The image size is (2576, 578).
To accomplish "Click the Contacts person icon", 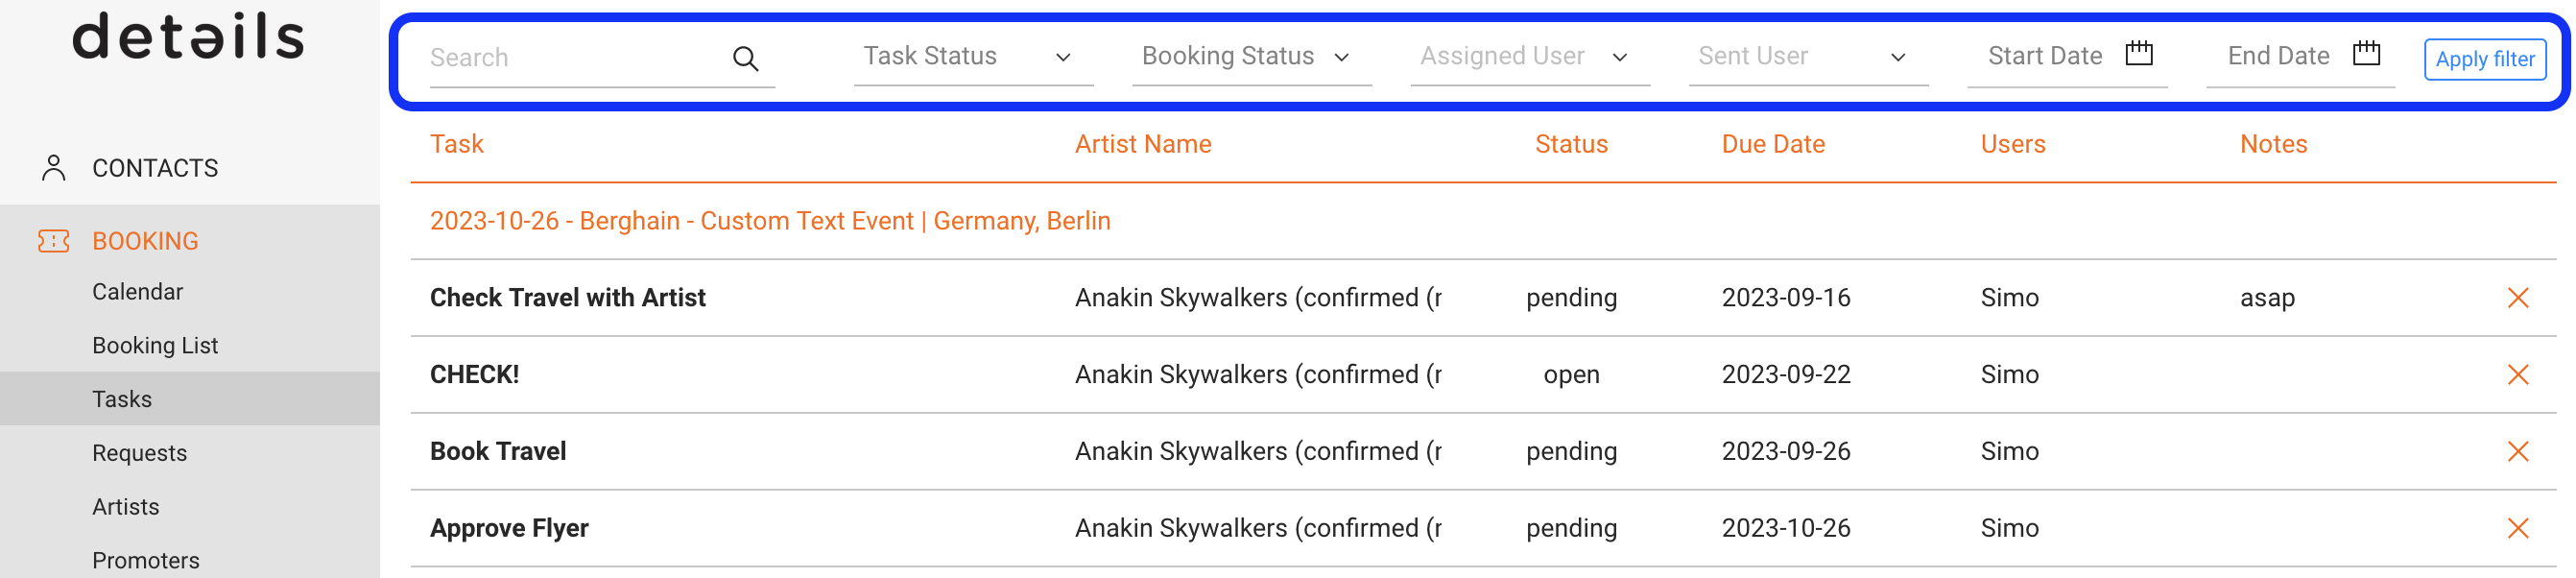I will pos(54,168).
